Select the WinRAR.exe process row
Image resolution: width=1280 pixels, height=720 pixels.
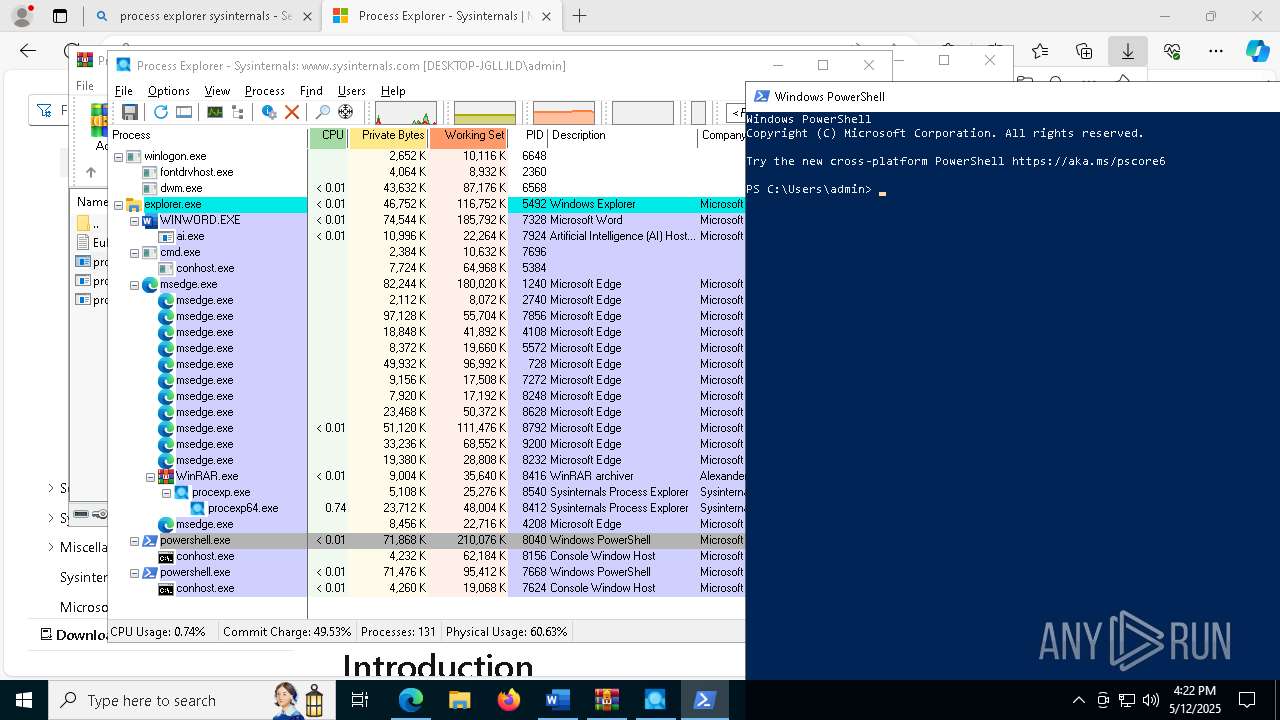click(x=426, y=476)
